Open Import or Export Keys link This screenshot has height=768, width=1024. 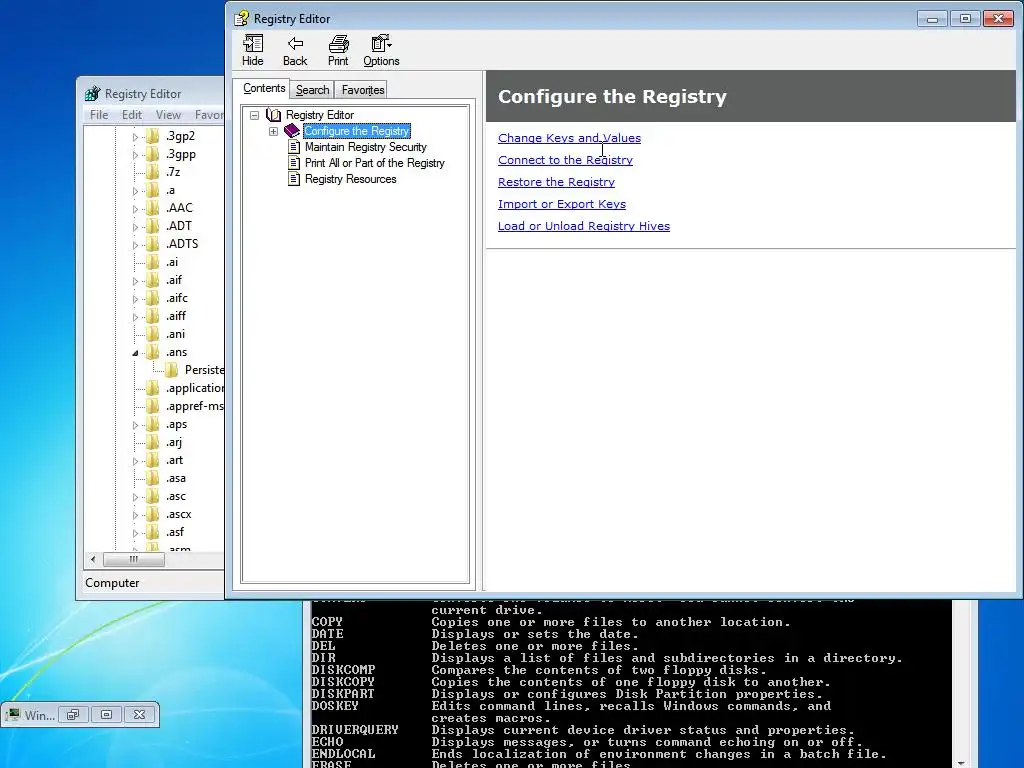point(562,204)
